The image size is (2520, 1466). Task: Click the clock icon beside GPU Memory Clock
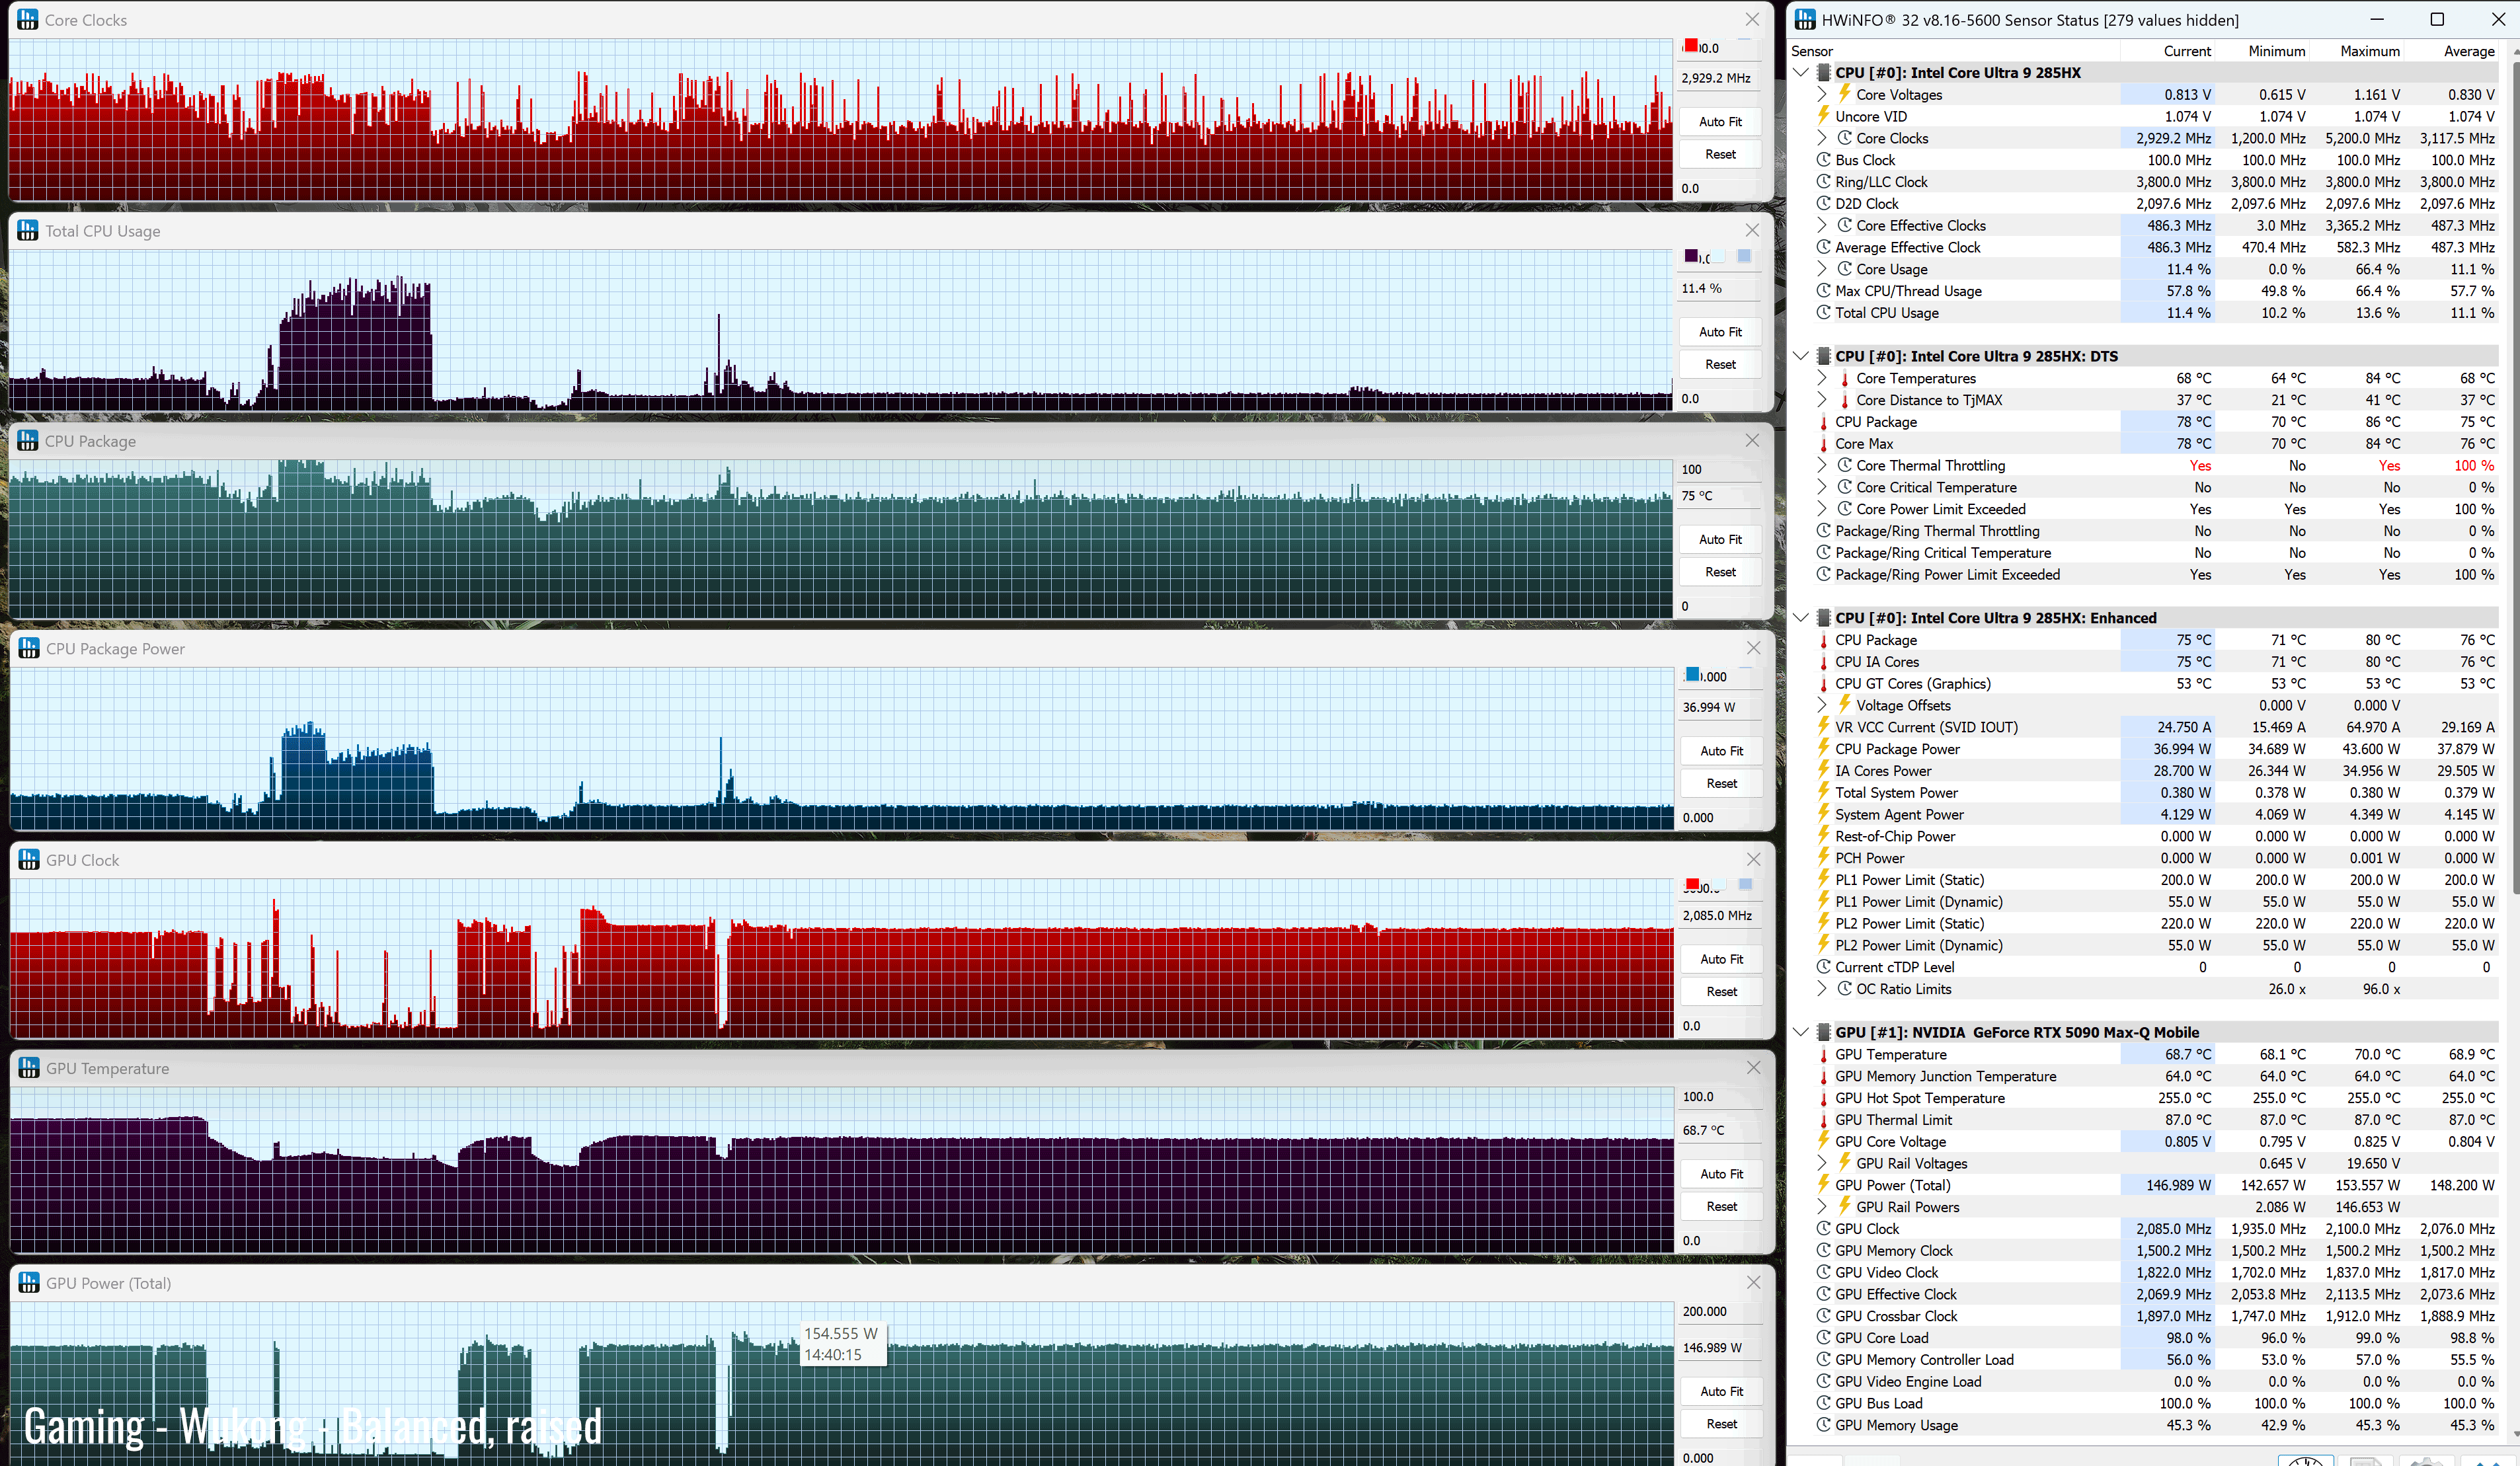1824,1251
